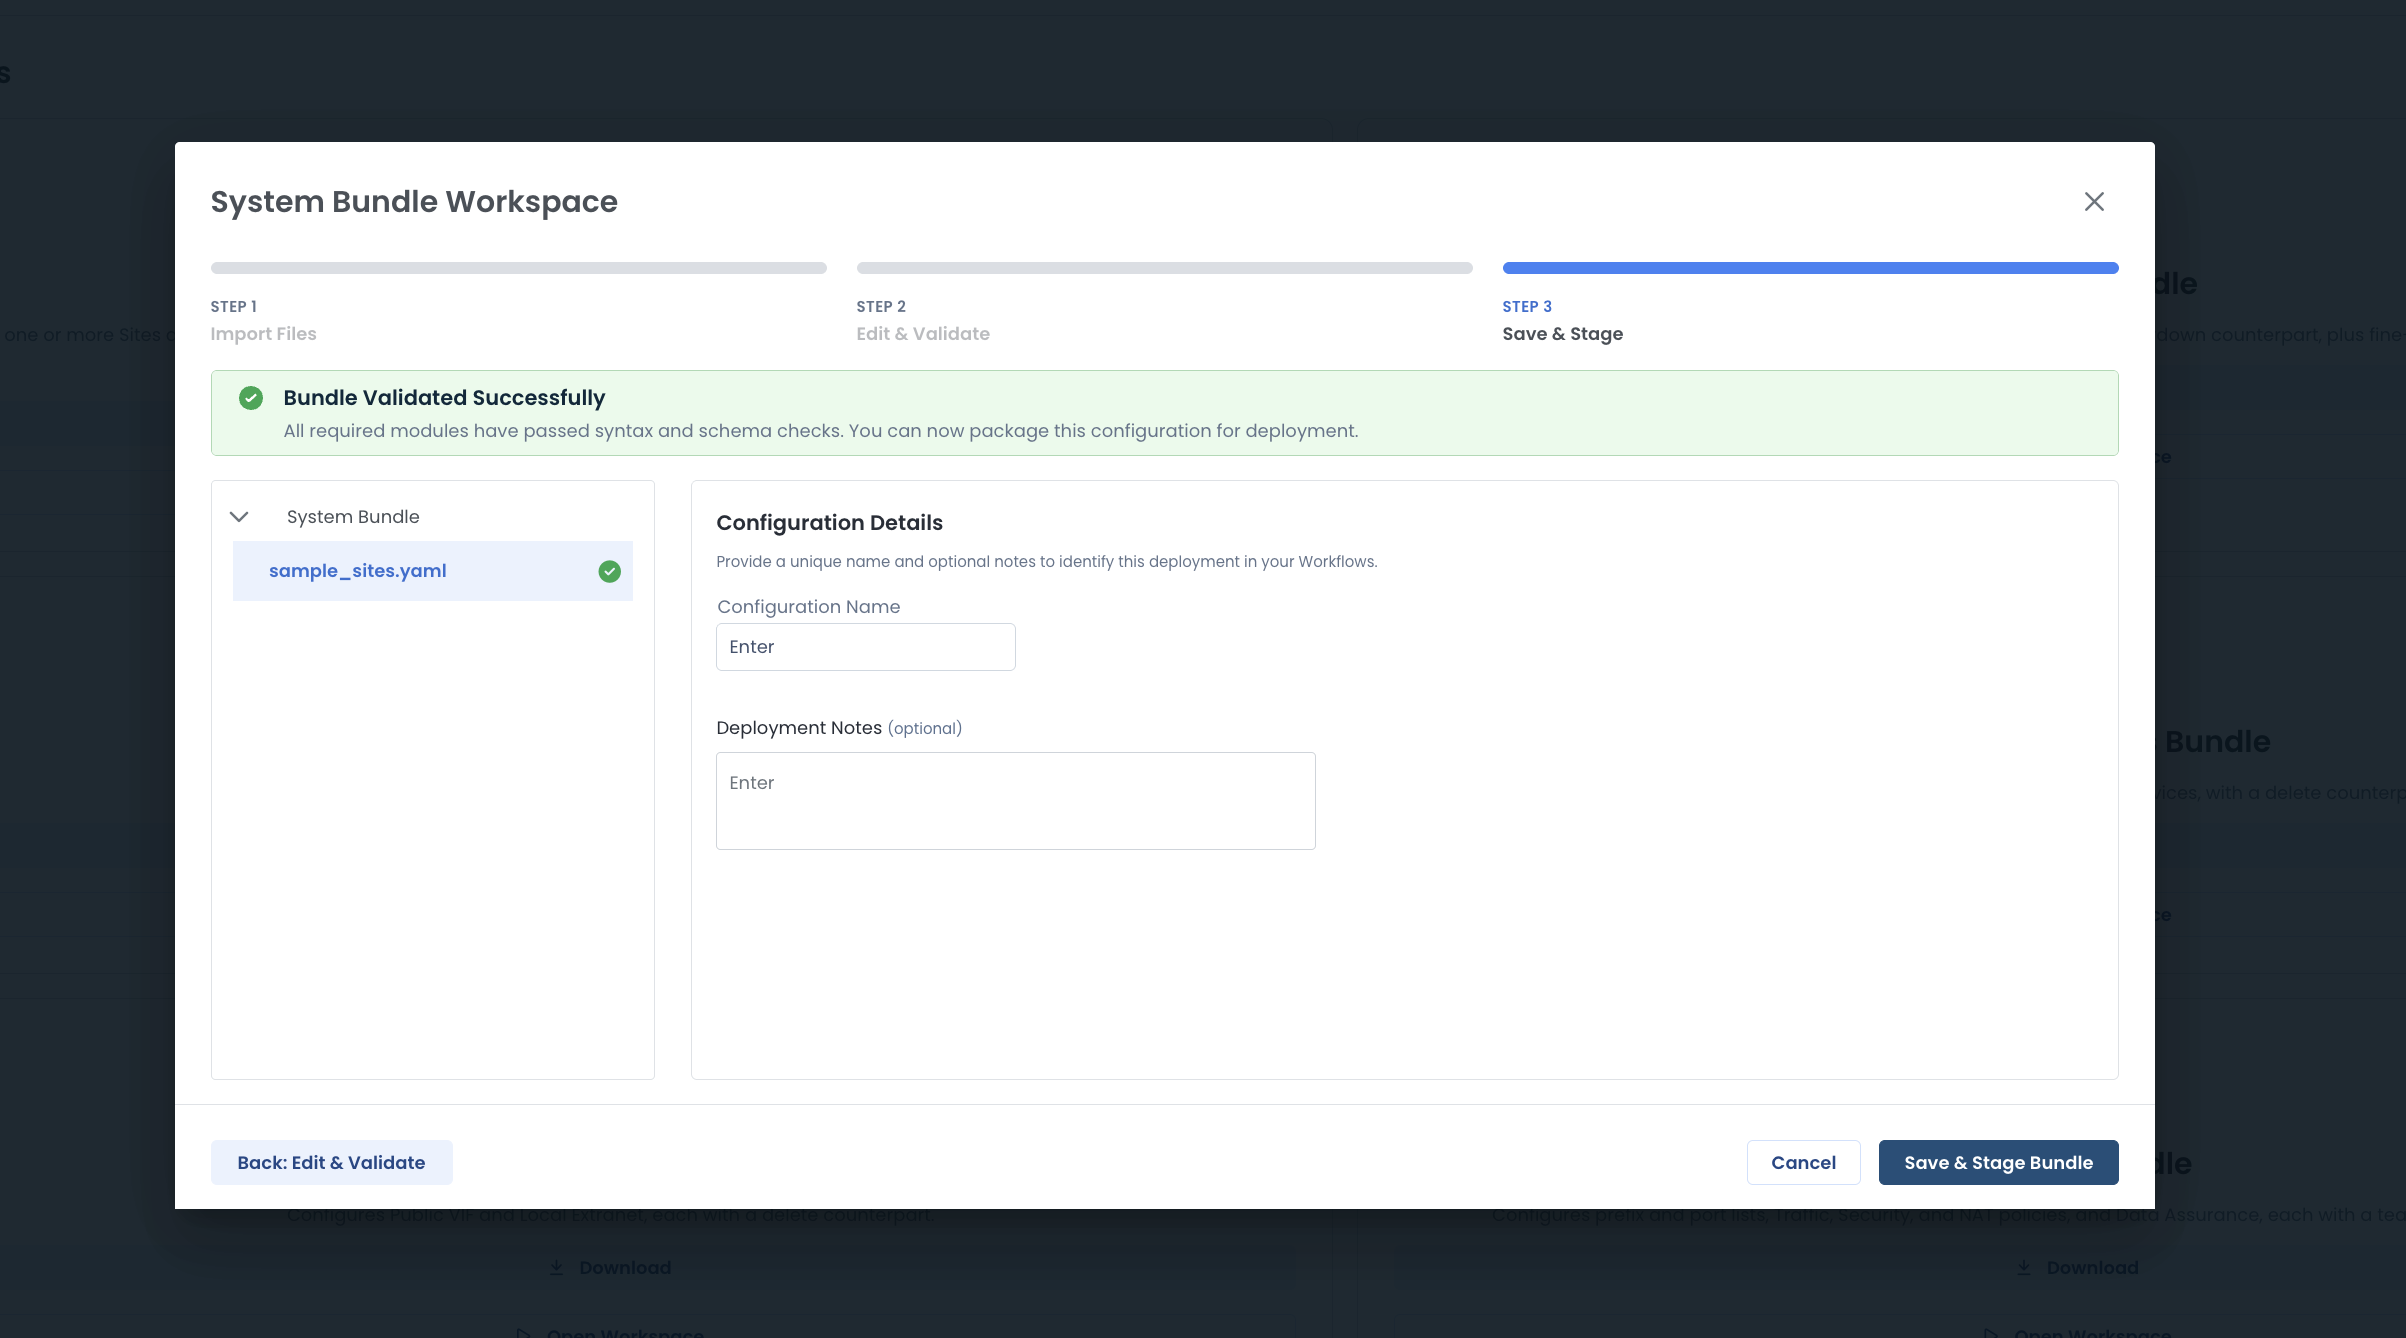Click the Deployment Notes (optional) label
2406x1338 pixels.
click(x=839, y=728)
